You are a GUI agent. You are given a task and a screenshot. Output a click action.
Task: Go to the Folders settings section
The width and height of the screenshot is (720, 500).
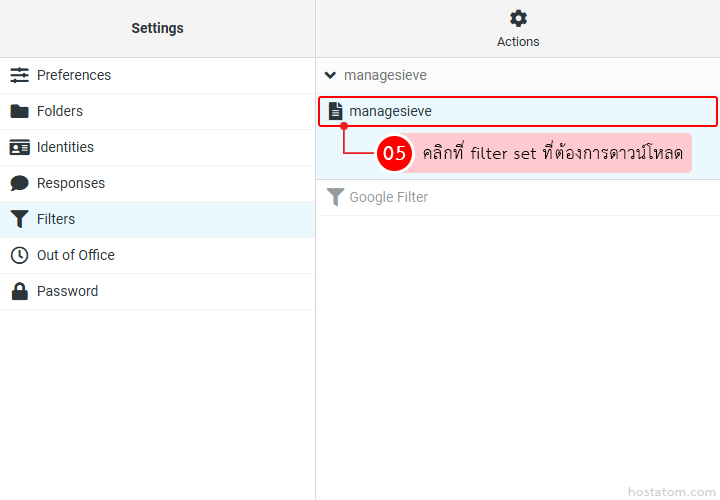(x=60, y=111)
